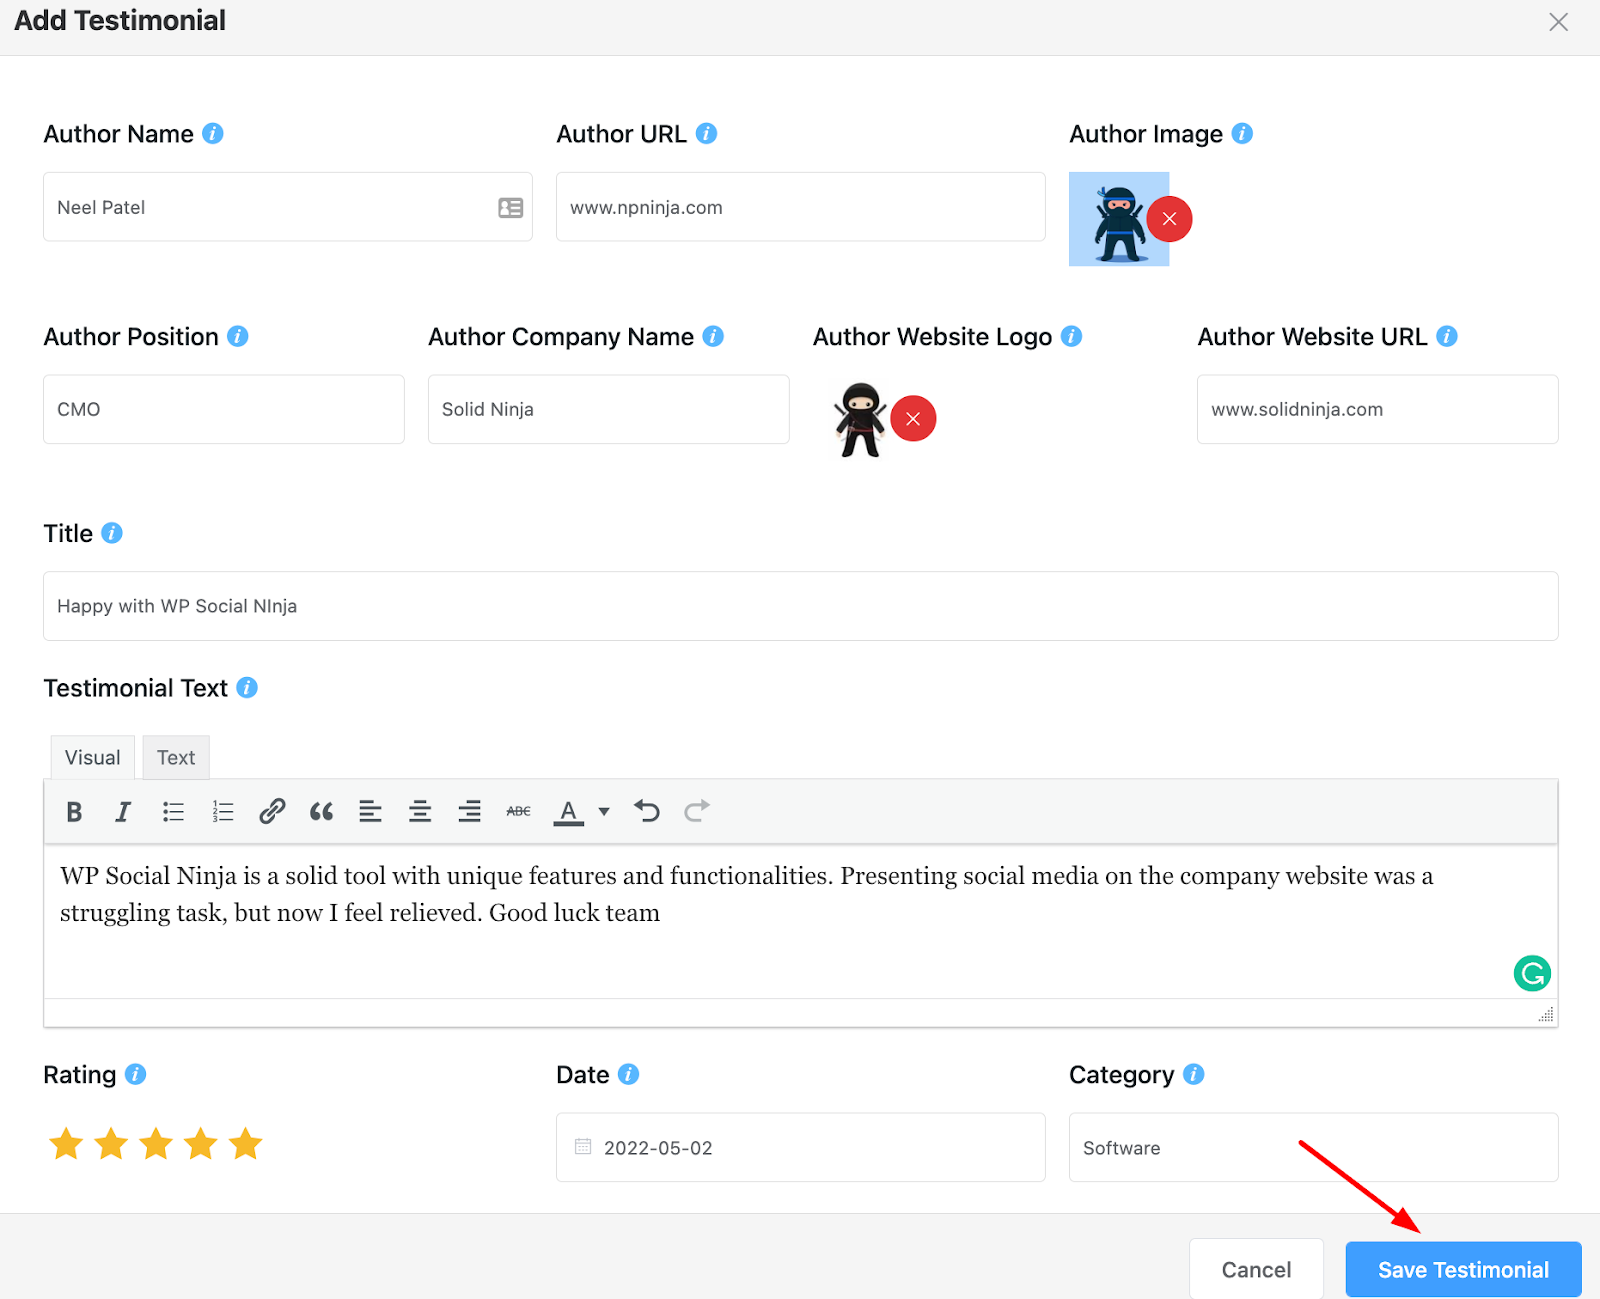Viewport: 1600px width, 1299px height.
Task: Set rating to two stars
Action: click(x=111, y=1143)
